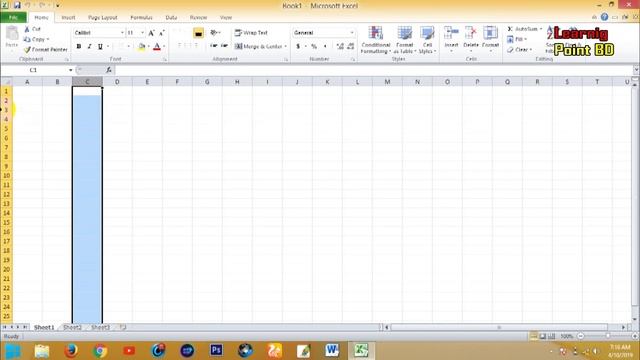Select the Sheet3 worksheet tab
Screen dimensions: 640x360
pyautogui.click(x=100, y=327)
